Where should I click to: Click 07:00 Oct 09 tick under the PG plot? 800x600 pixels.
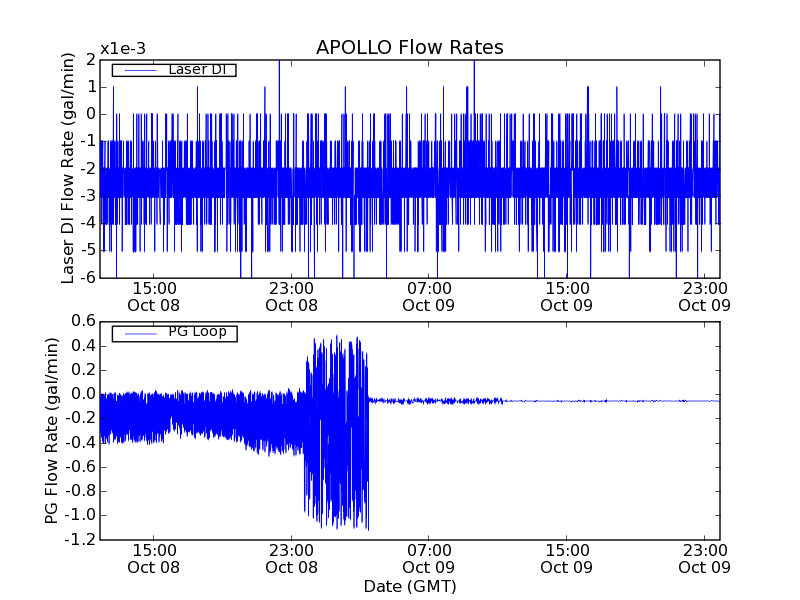tap(429, 558)
